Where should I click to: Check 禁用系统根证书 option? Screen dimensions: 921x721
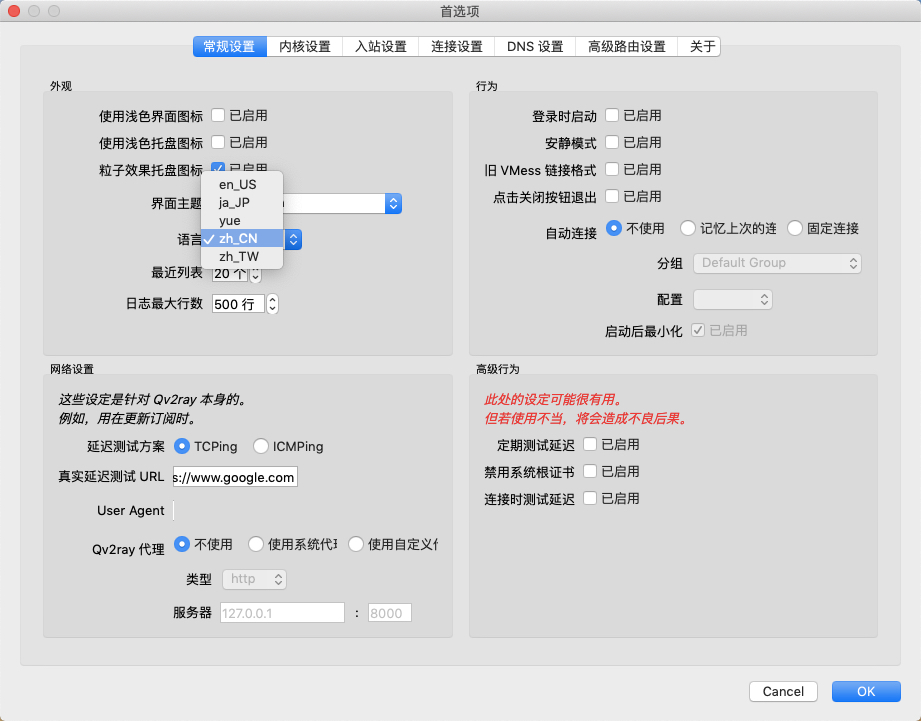[x=590, y=471]
